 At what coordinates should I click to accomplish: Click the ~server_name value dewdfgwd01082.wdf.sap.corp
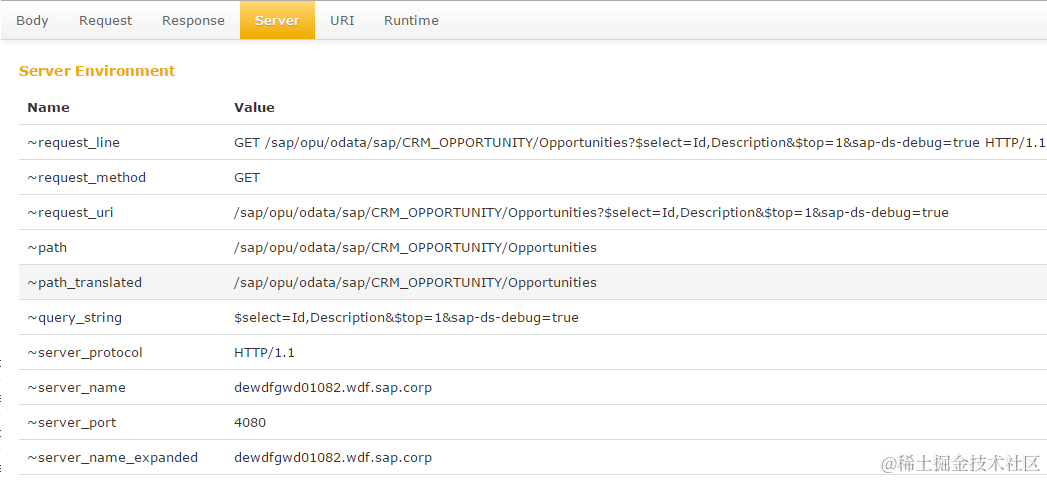coord(333,388)
